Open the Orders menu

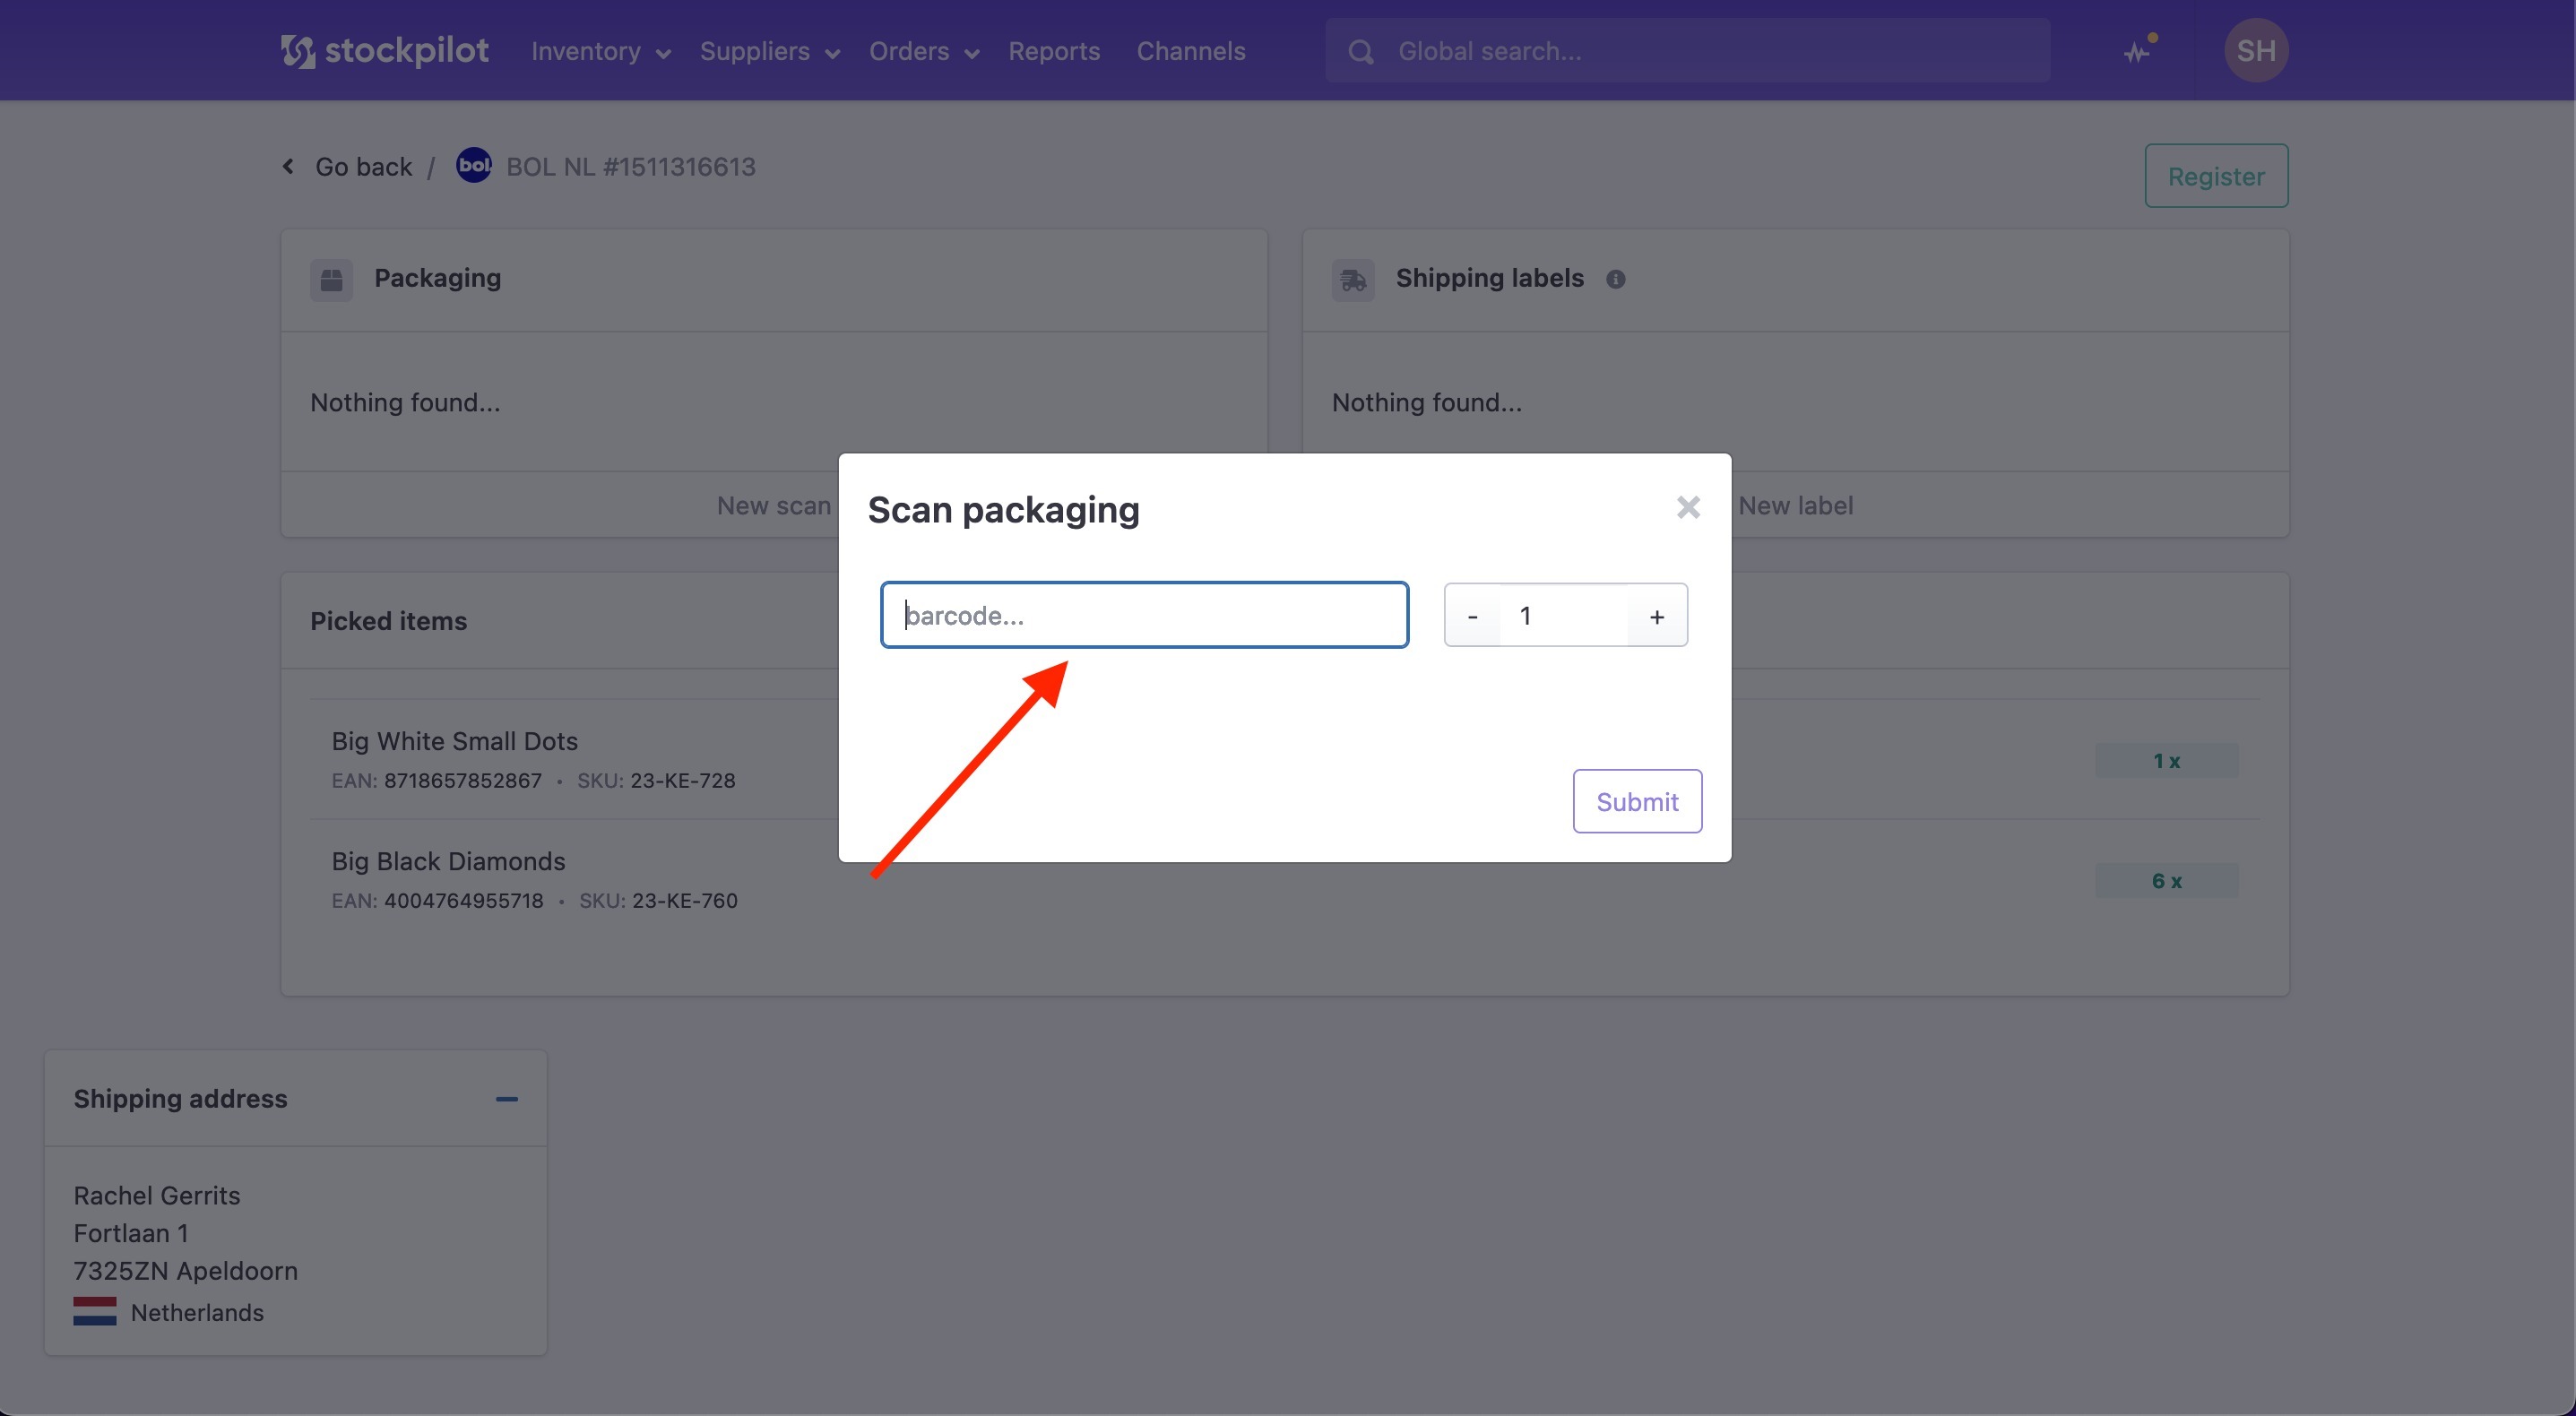pyautogui.click(x=923, y=51)
